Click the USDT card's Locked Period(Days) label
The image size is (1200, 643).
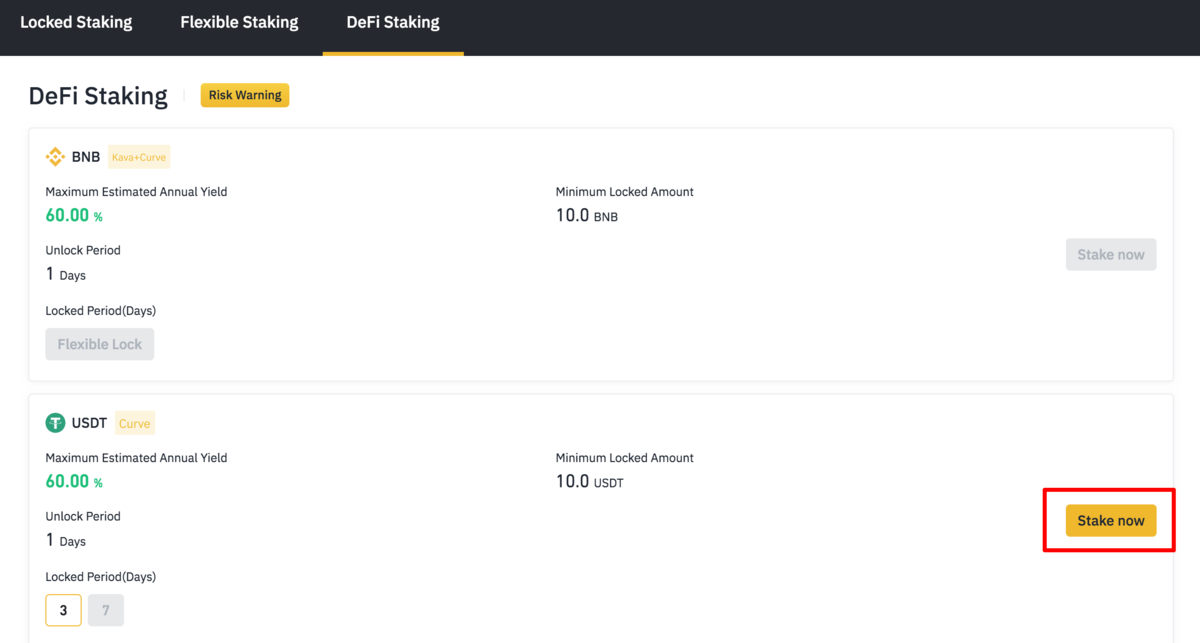click(101, 577)
